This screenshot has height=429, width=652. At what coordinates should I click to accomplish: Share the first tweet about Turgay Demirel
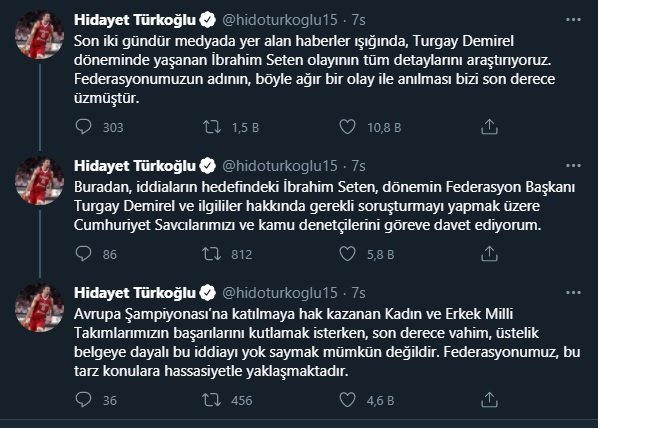click(x=489, y=127)
